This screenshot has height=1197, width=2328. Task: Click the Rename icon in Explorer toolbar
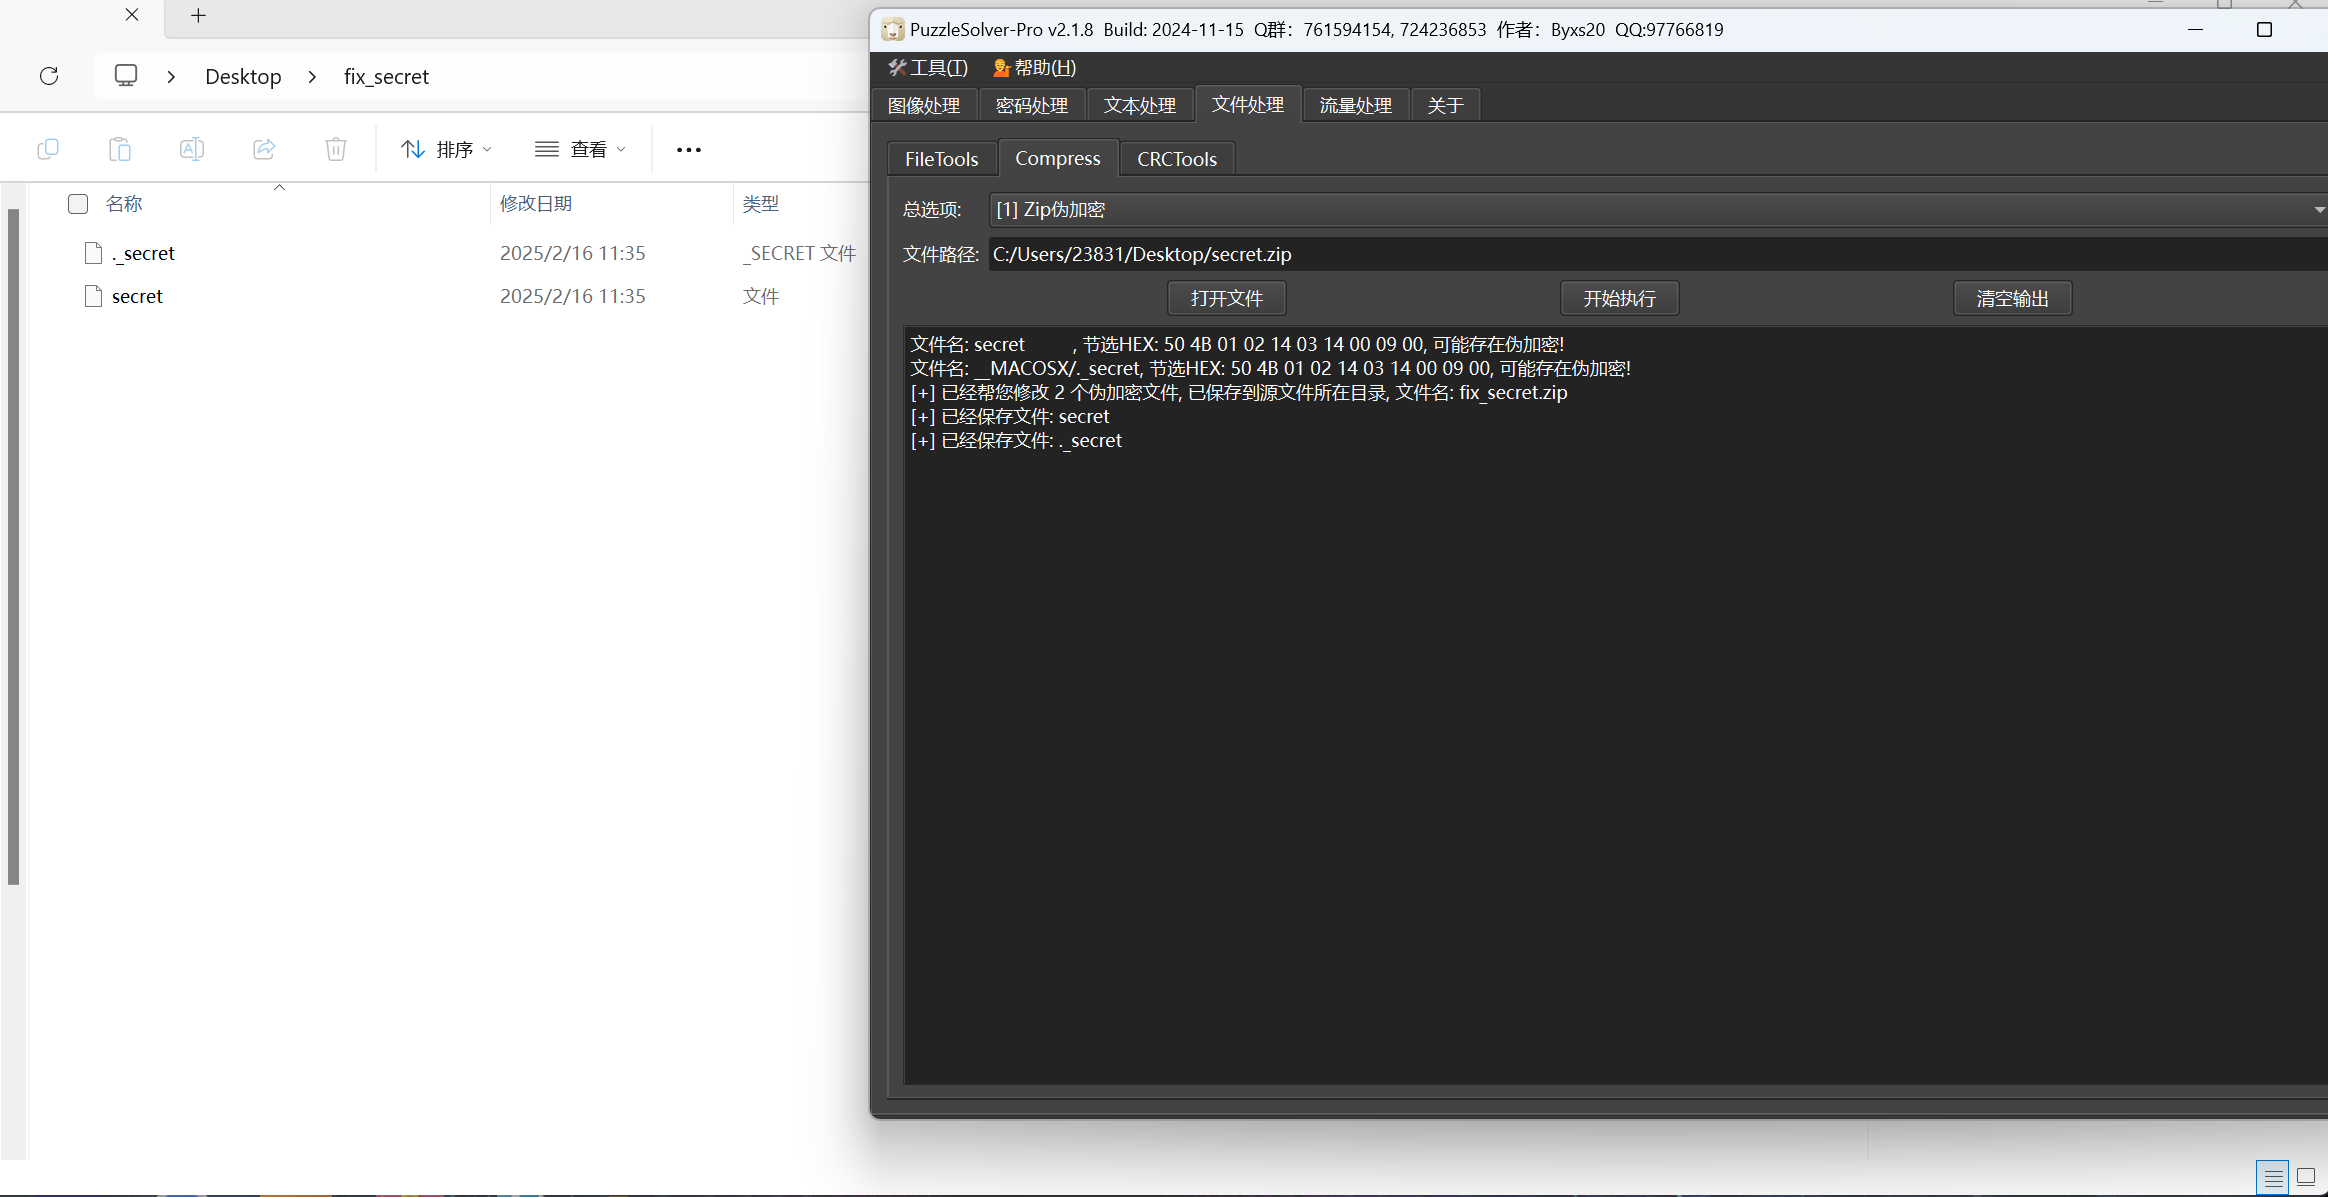tap(192, 149)
